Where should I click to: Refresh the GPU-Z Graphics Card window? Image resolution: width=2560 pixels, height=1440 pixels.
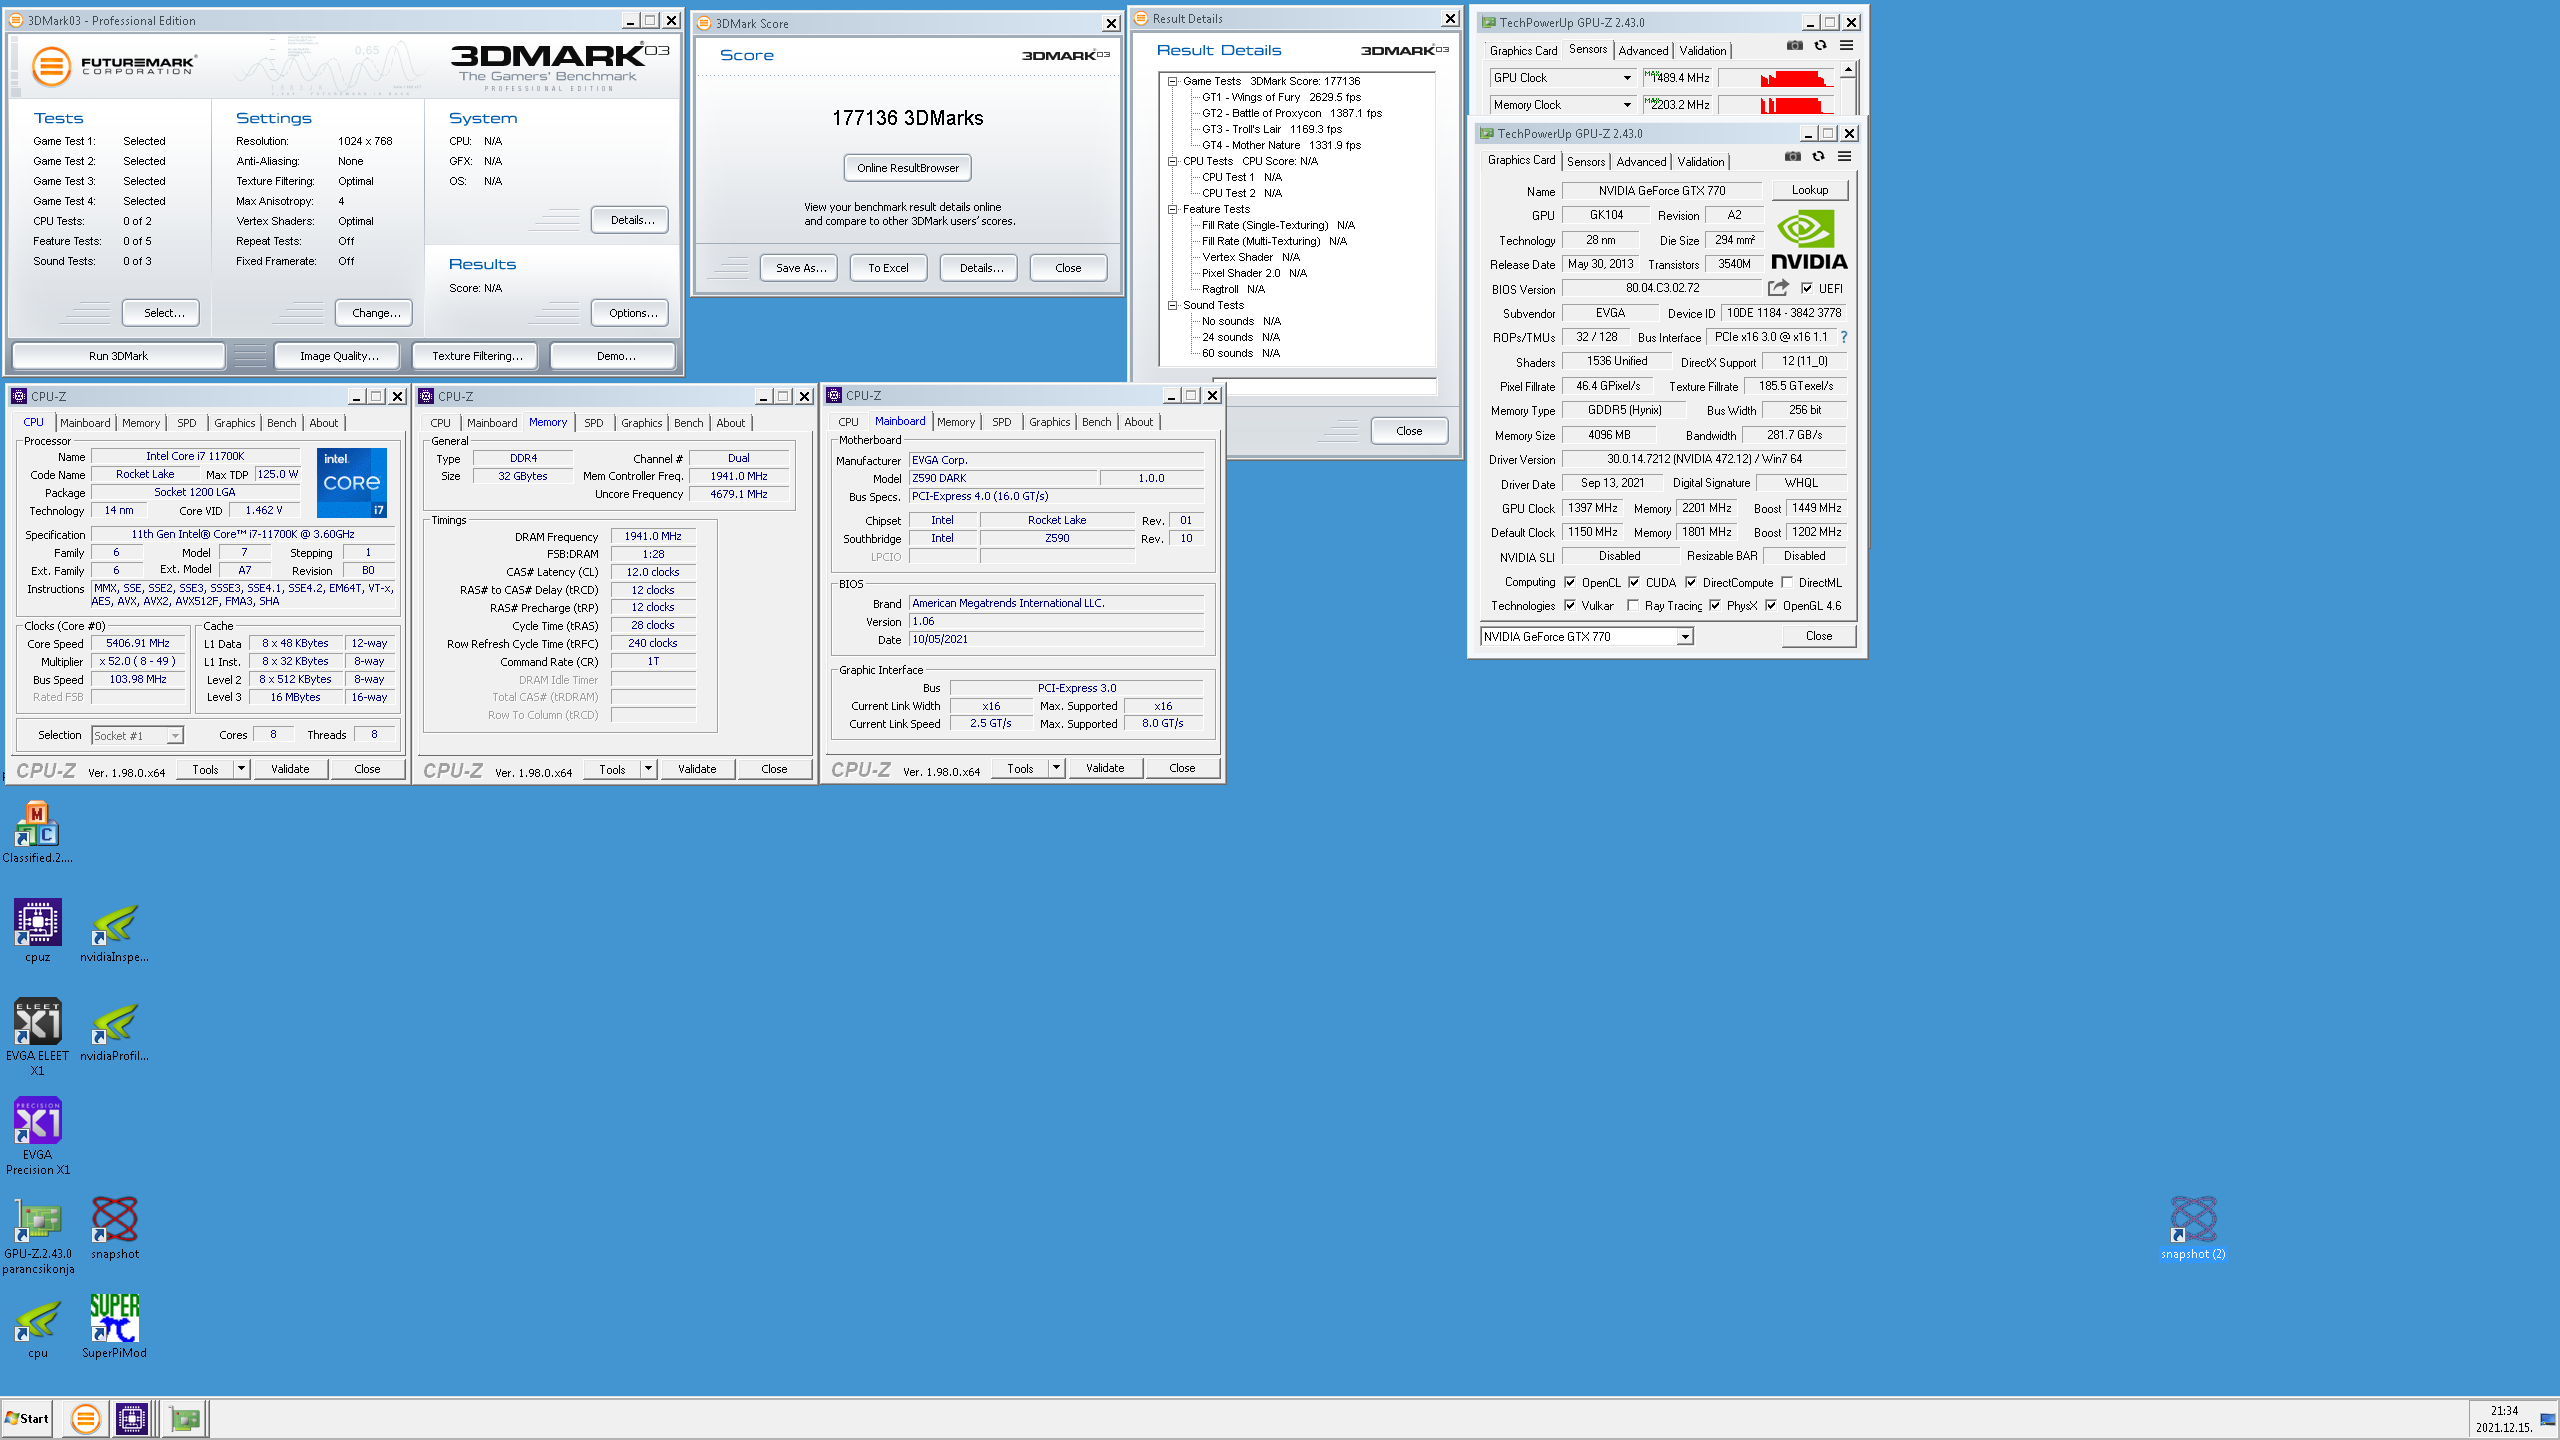[1819, 157]
